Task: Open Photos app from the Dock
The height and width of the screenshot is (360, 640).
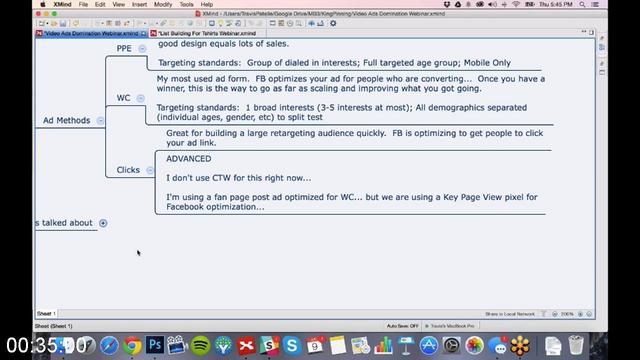Action: pyautogui.click(x=474, y=346)
